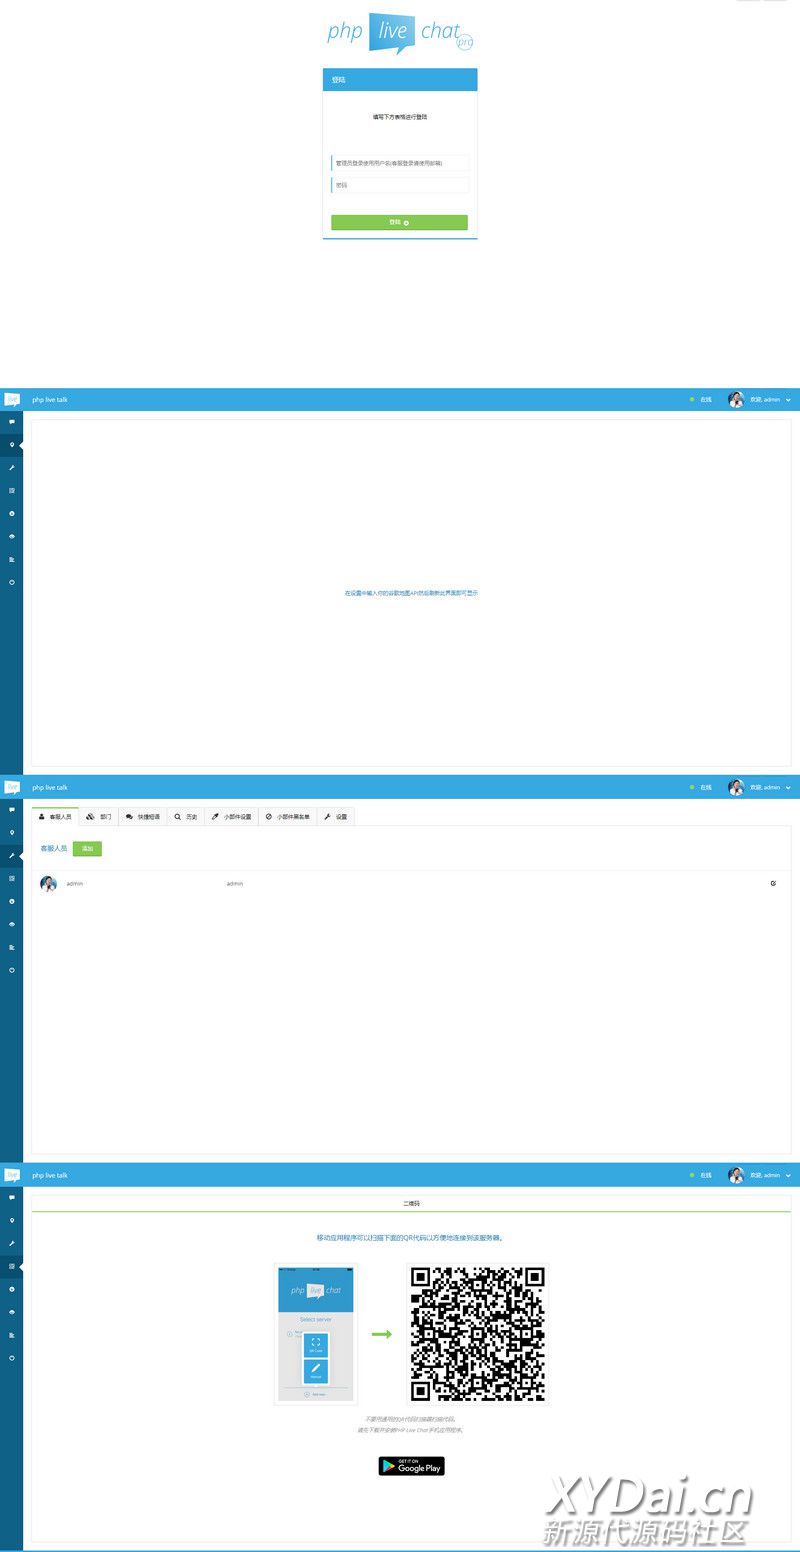This screenshot has height=1552, width=800.
Task: Open QR code icon in map screen sidebar
Action: pos(12,491)
